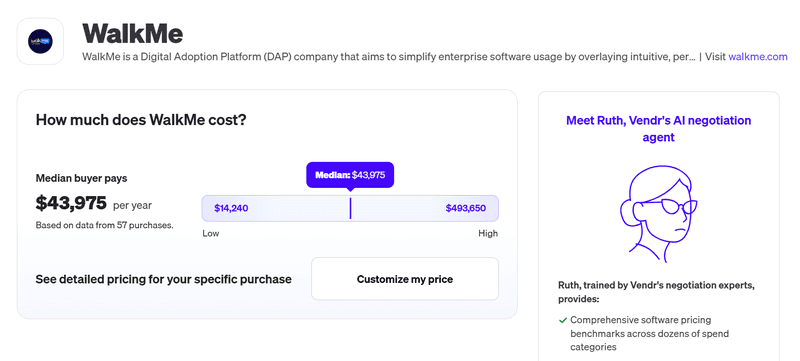Click the Customize my price button
800x361 pixels.
[405, 279]
